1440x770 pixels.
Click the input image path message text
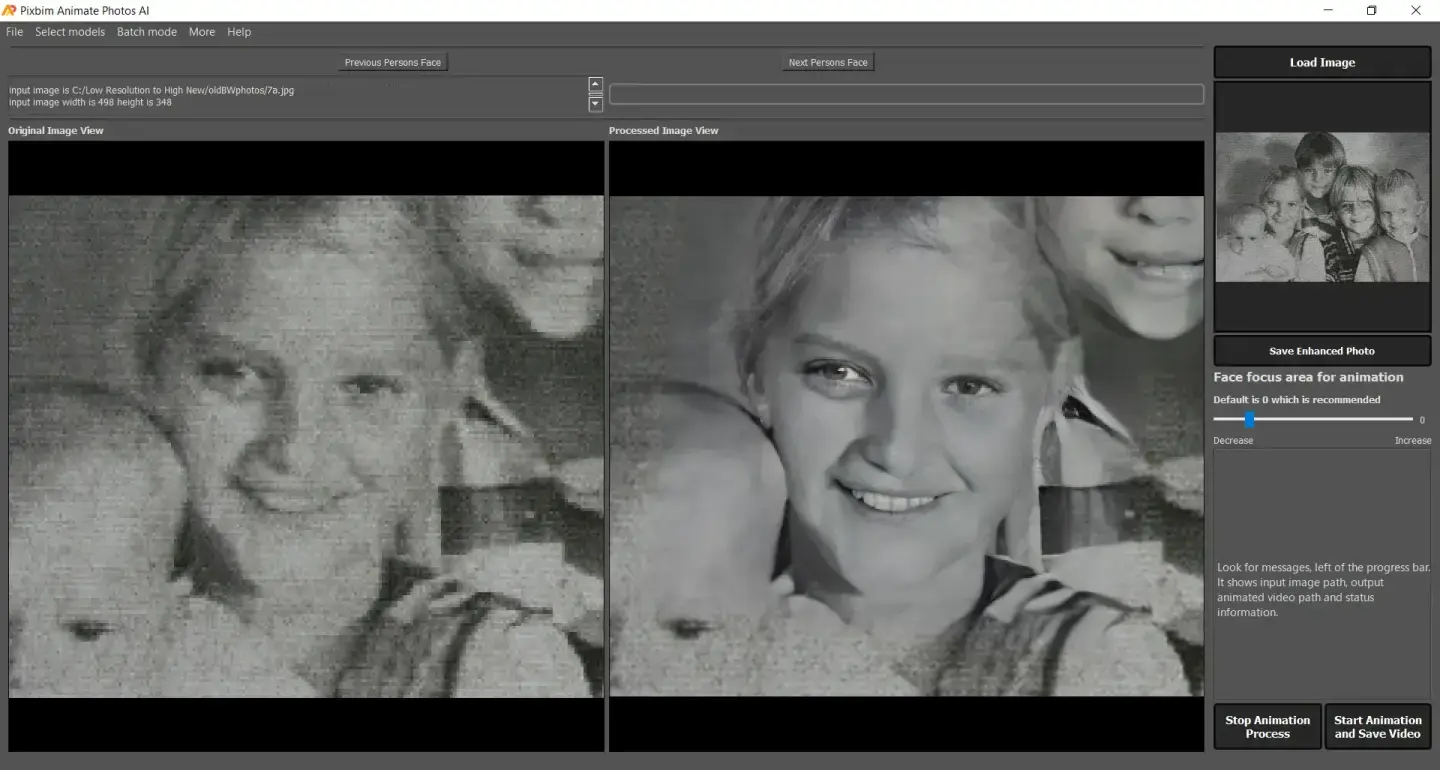[x=149, y=89]
